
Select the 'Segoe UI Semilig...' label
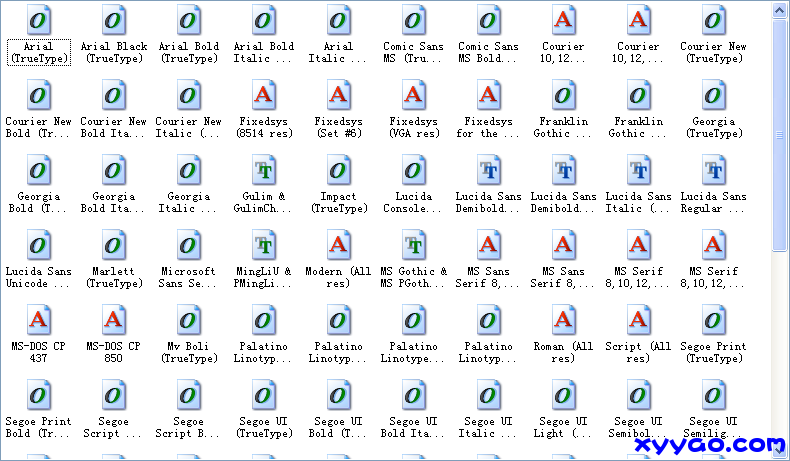coord(713,428)
